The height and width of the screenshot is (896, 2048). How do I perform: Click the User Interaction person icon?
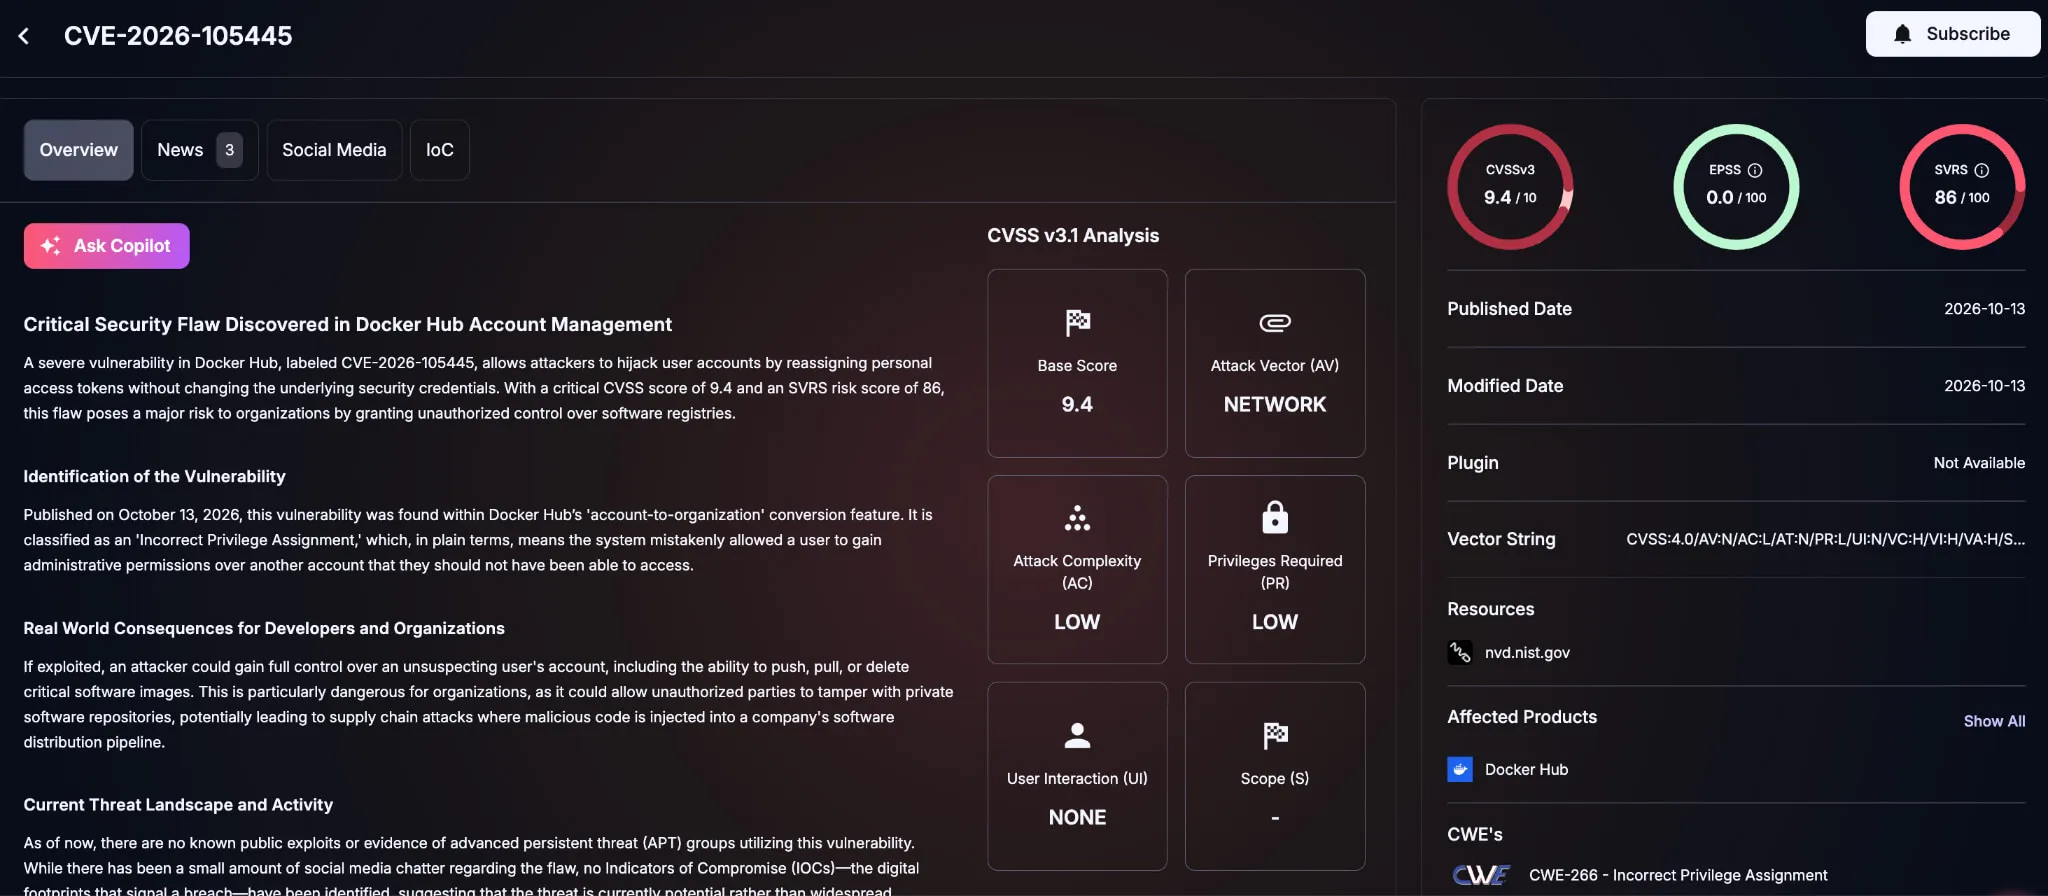(x=1077, y=735)
